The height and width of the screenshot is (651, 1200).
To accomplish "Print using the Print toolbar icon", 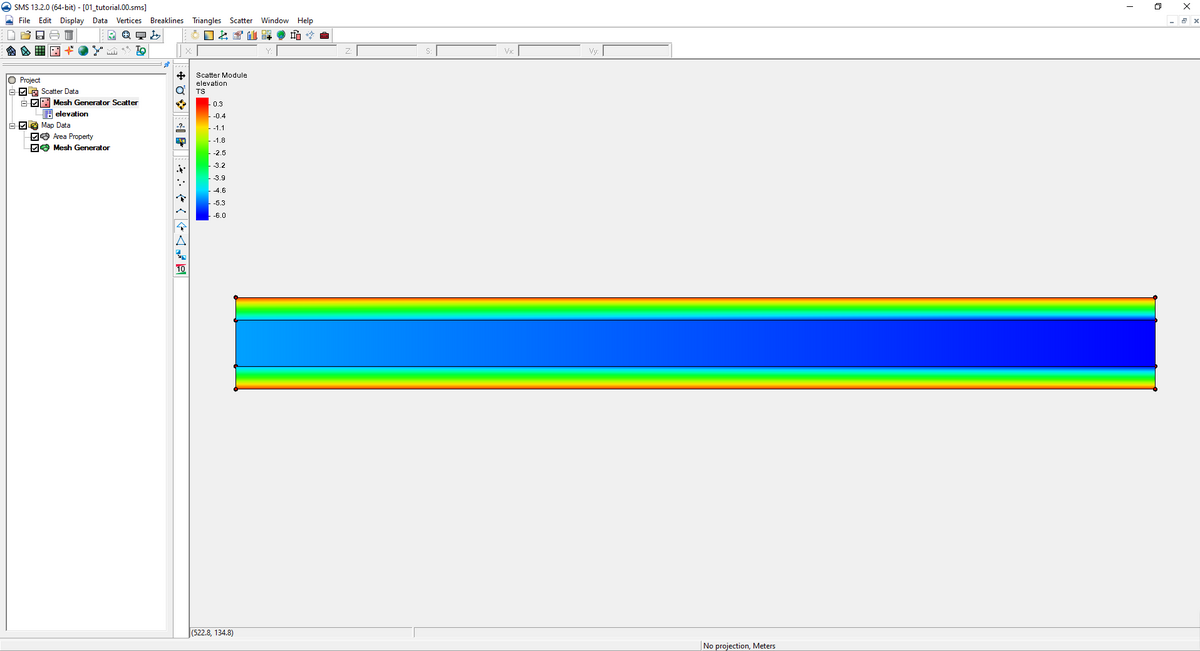I will point(53,35).
